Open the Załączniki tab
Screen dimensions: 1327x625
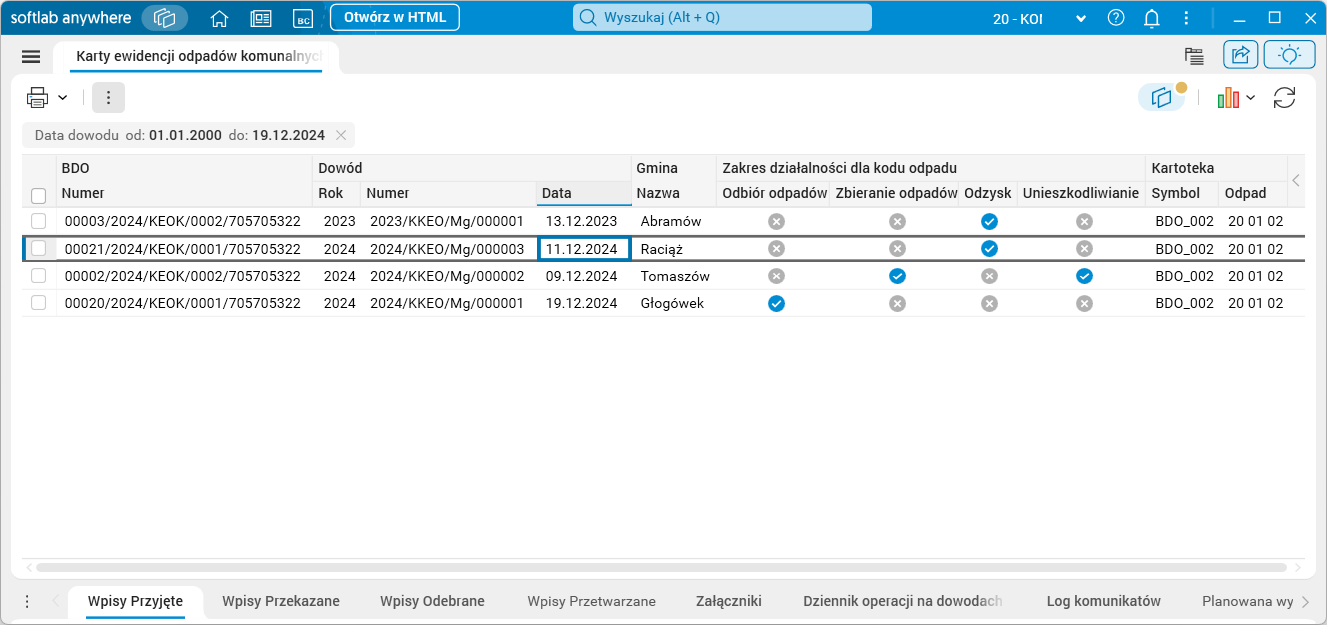[729, 601]
